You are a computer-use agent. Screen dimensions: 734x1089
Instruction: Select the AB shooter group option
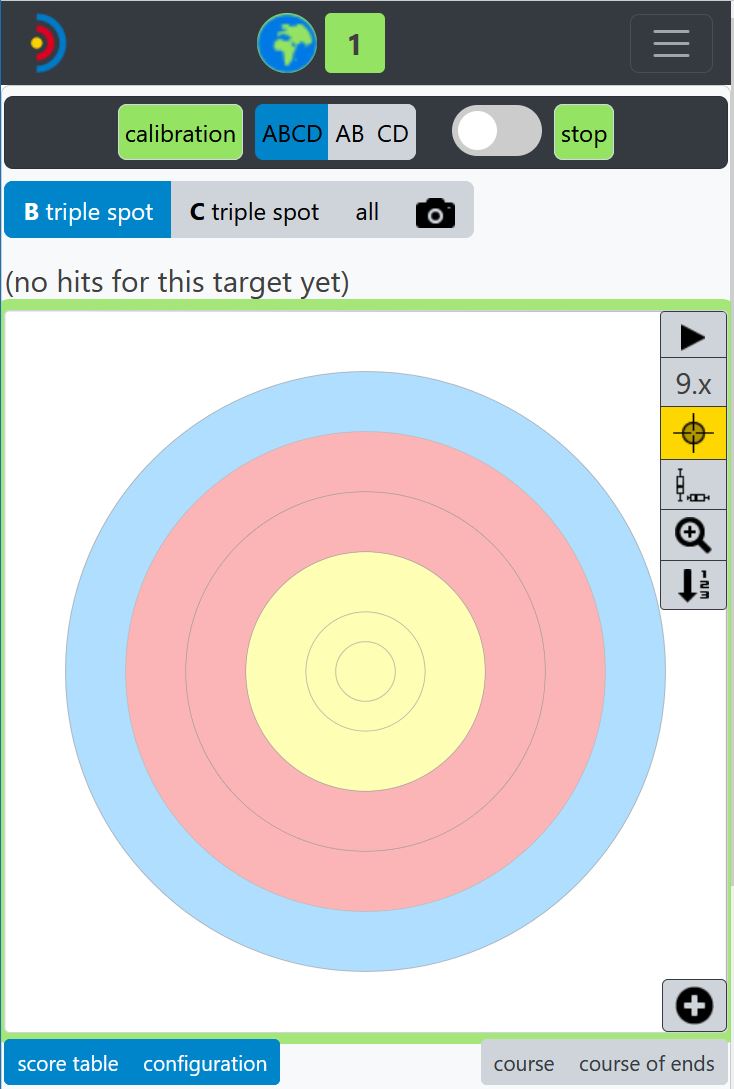[x=350, y=133]
